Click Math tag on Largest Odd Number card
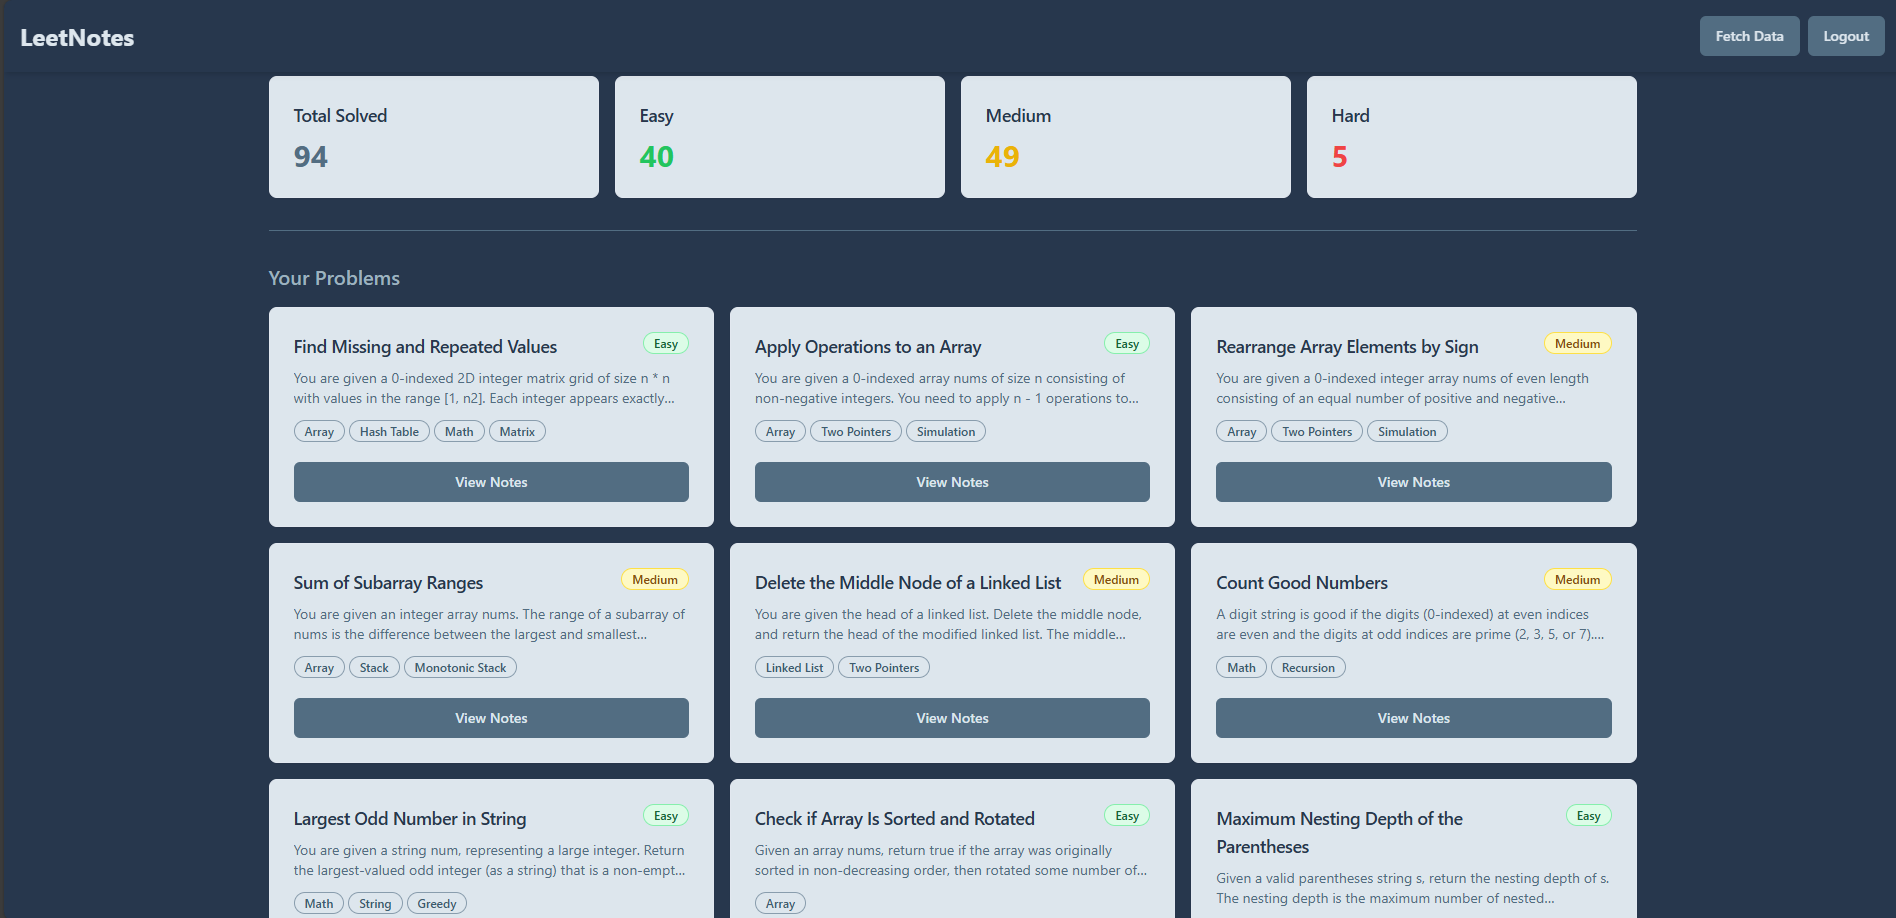This screenshot has height=918, width=1896. 319,904
